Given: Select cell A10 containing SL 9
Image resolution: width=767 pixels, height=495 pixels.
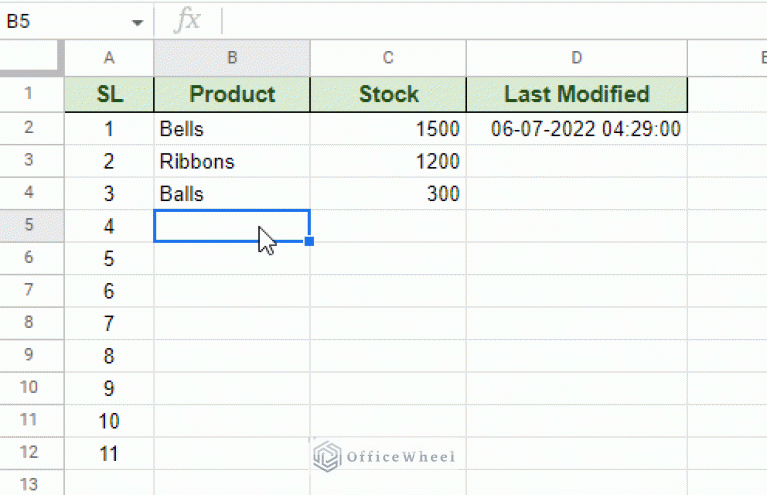Looking at the screenshot, I should (x=109, y=388).
